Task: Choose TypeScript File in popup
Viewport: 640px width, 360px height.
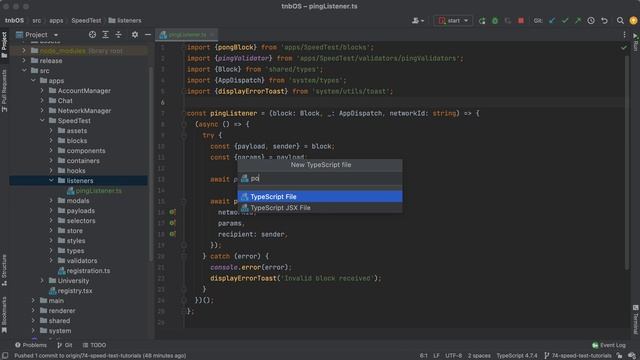Action: coord(320,197)
